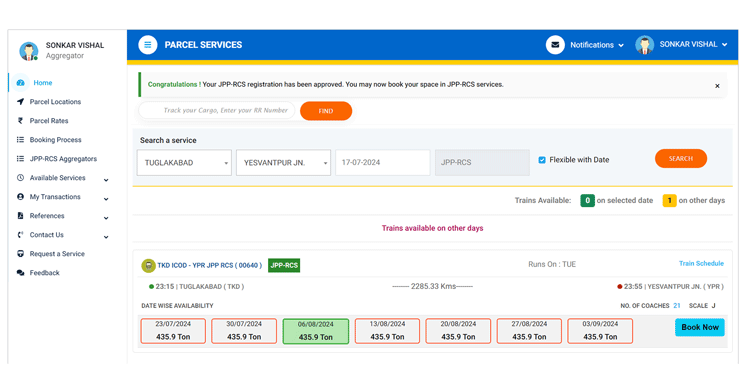Open the Train Schedule link
750x373 pixels.
[701, 263]
